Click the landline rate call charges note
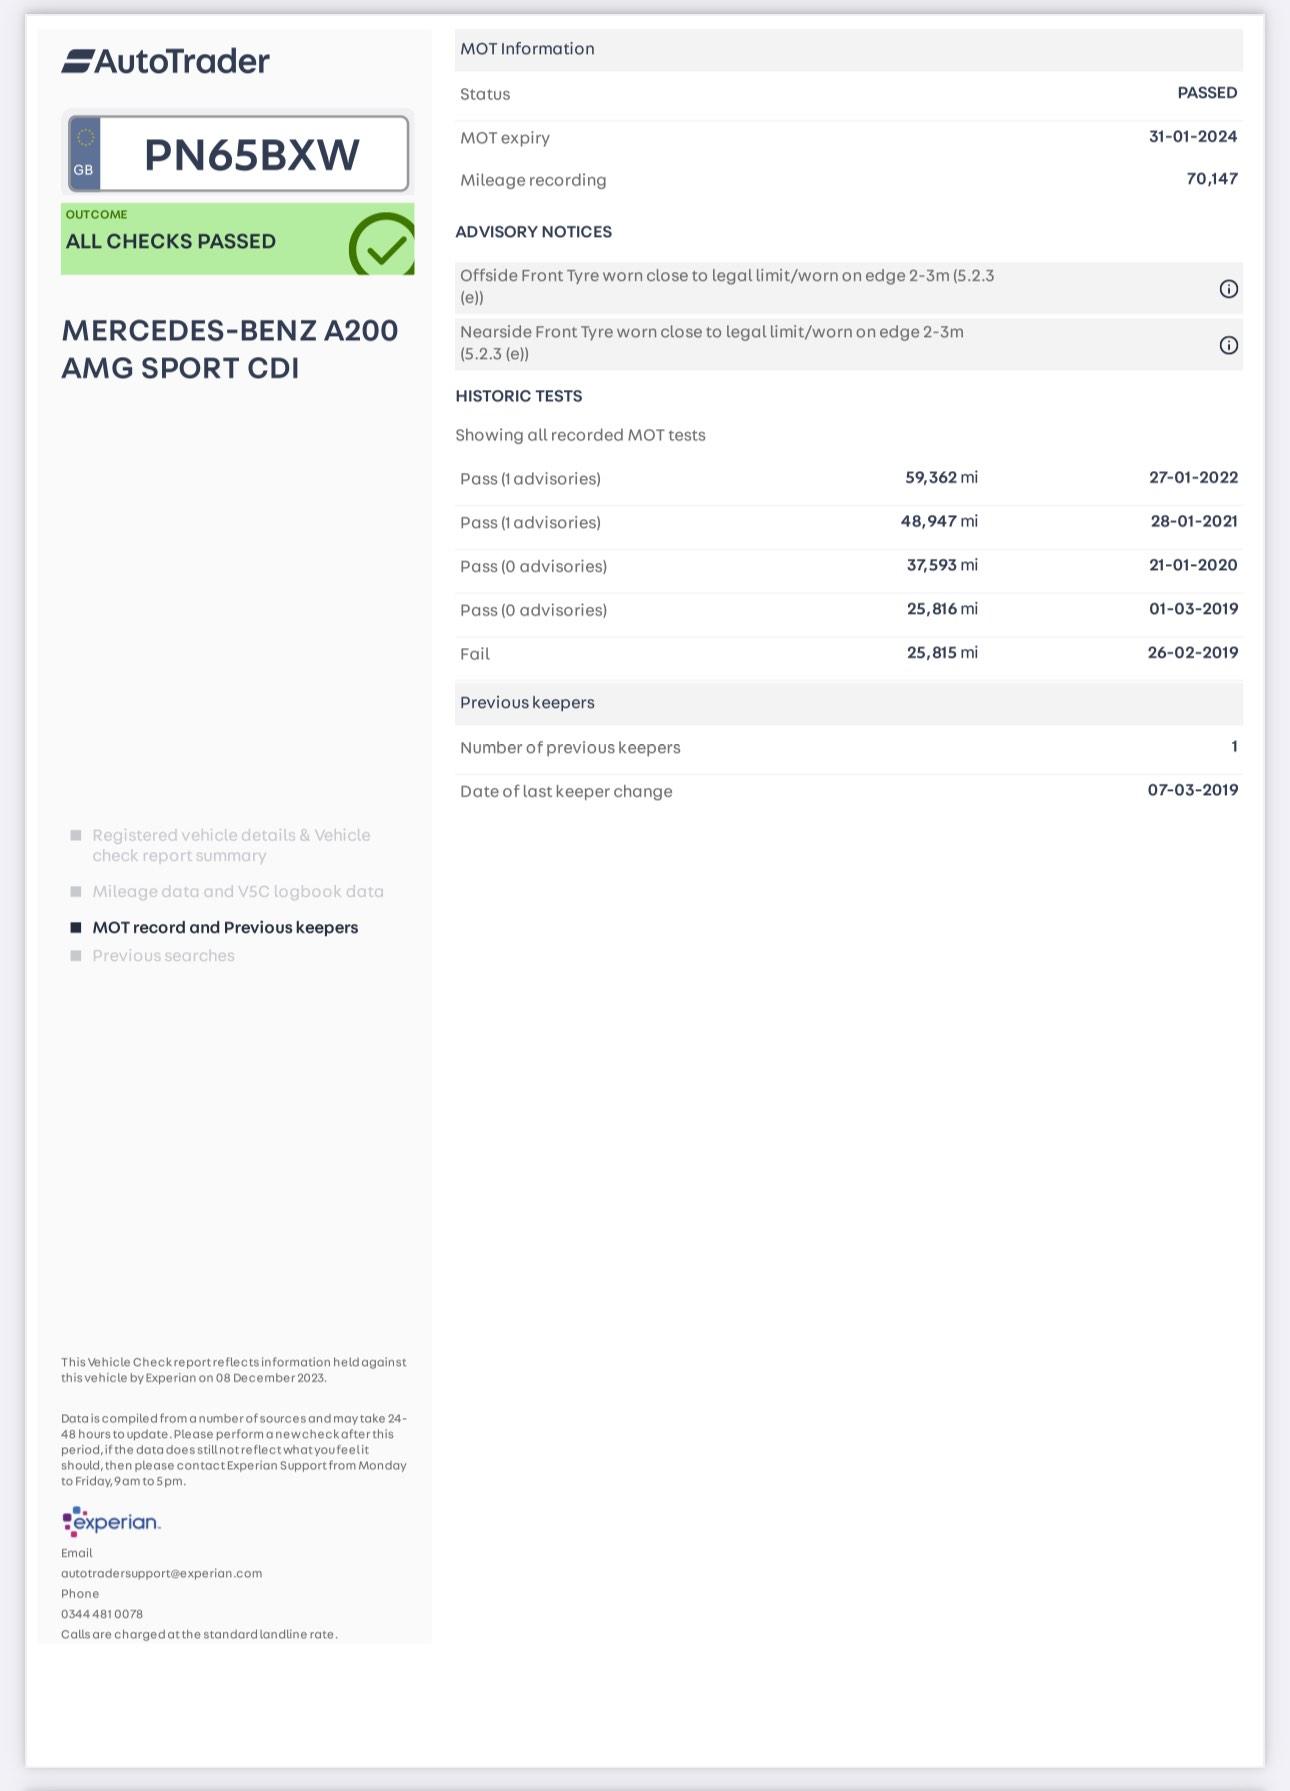This screenshot has width=1290, height=1791. (x=199, y=1634)
